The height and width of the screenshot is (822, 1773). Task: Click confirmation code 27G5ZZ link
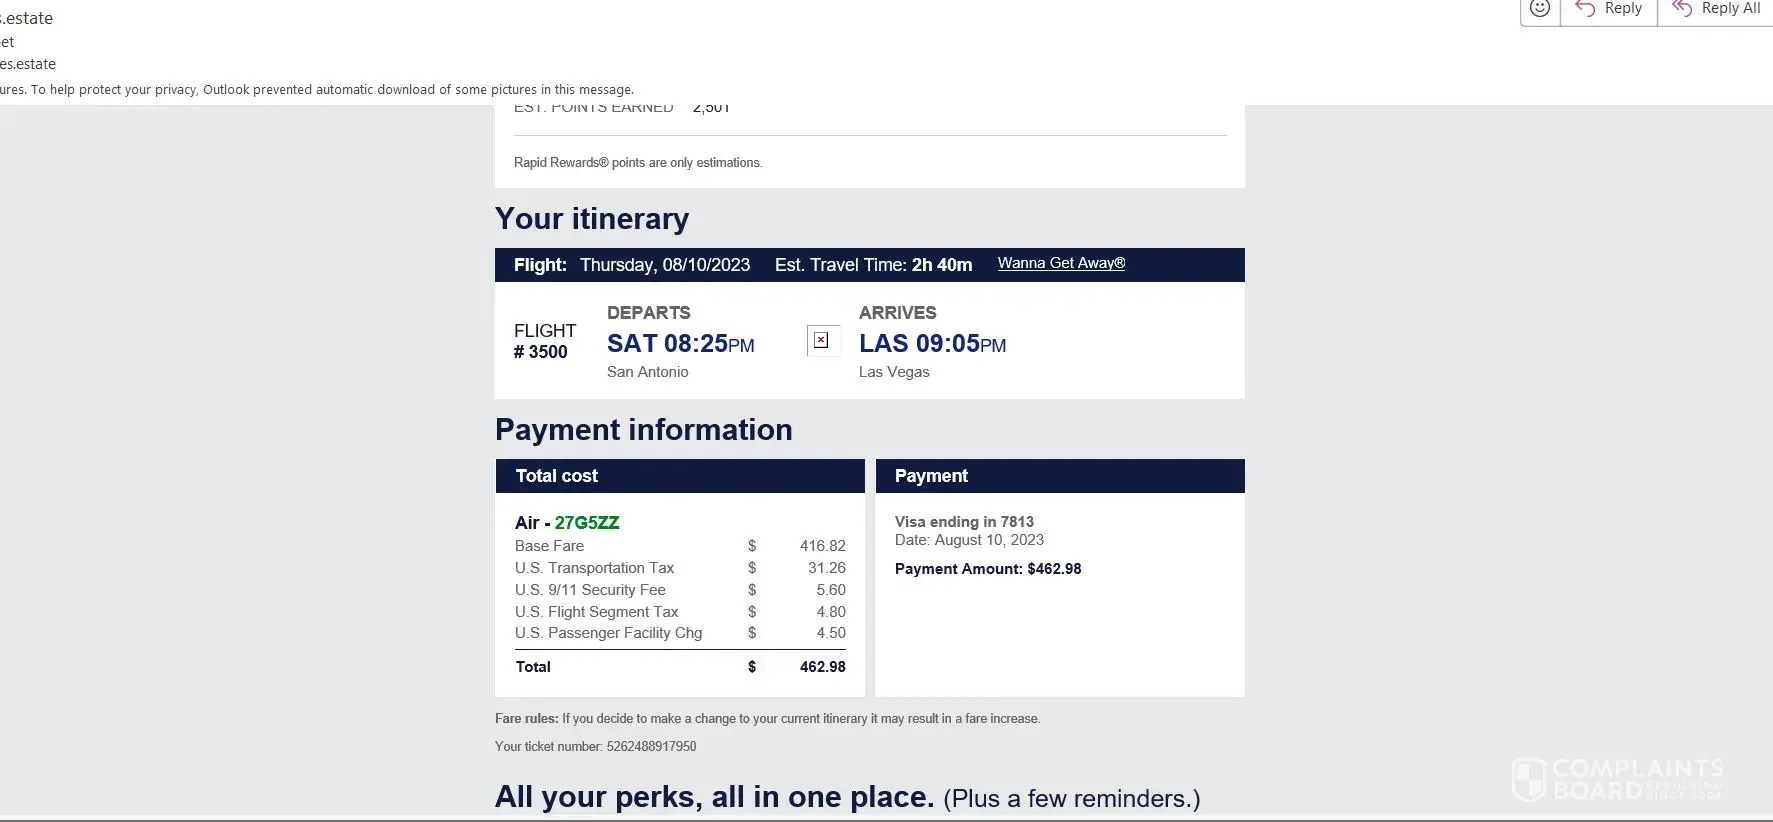coord(587,523)
